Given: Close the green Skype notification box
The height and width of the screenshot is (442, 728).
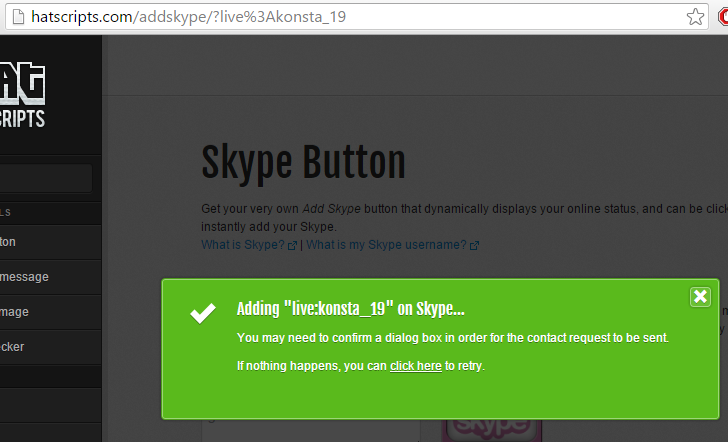Looking at the screenshot, I should point(700,297).
